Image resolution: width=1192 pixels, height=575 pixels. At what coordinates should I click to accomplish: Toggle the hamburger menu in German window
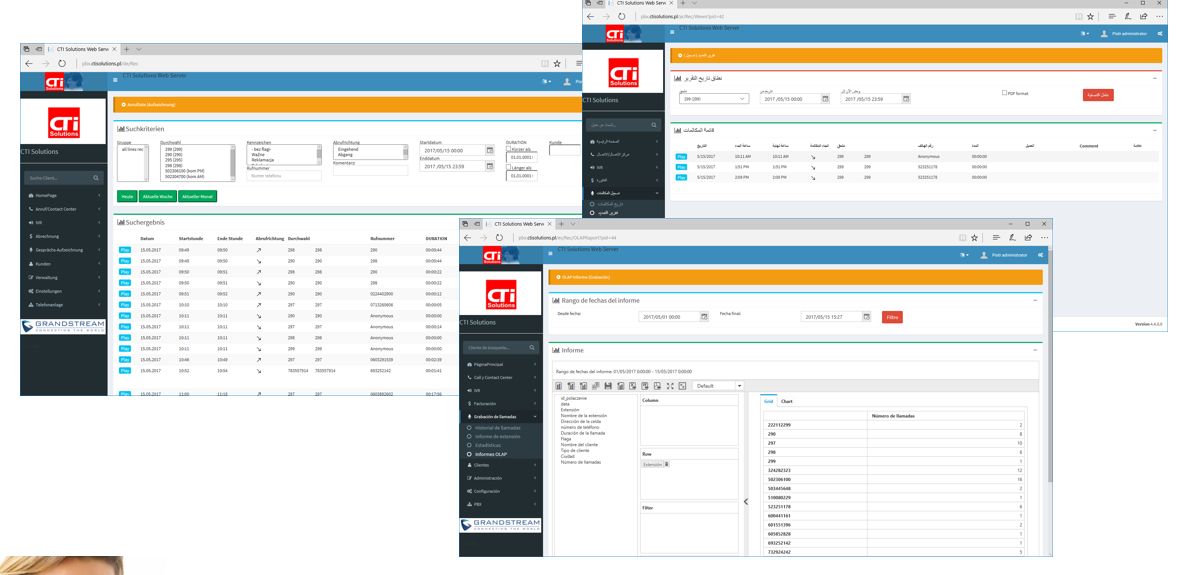tap(116, 79)
